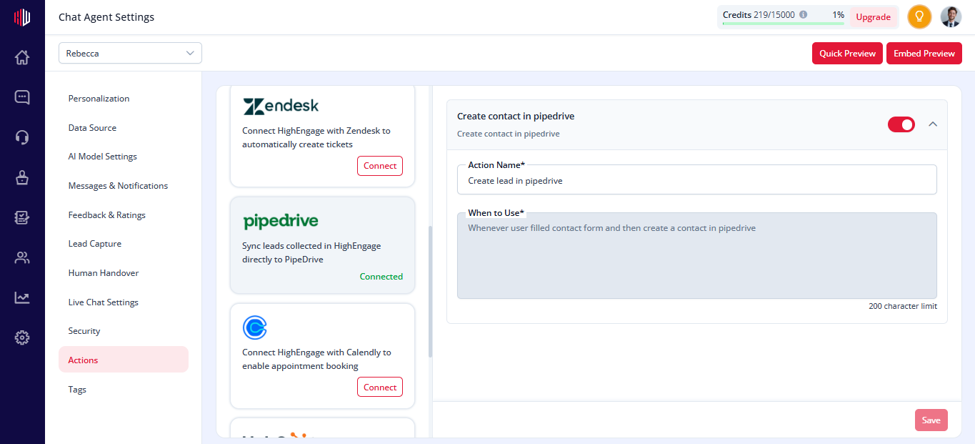Open Human Handover settings
975x444 pixels.
[103, 273]
